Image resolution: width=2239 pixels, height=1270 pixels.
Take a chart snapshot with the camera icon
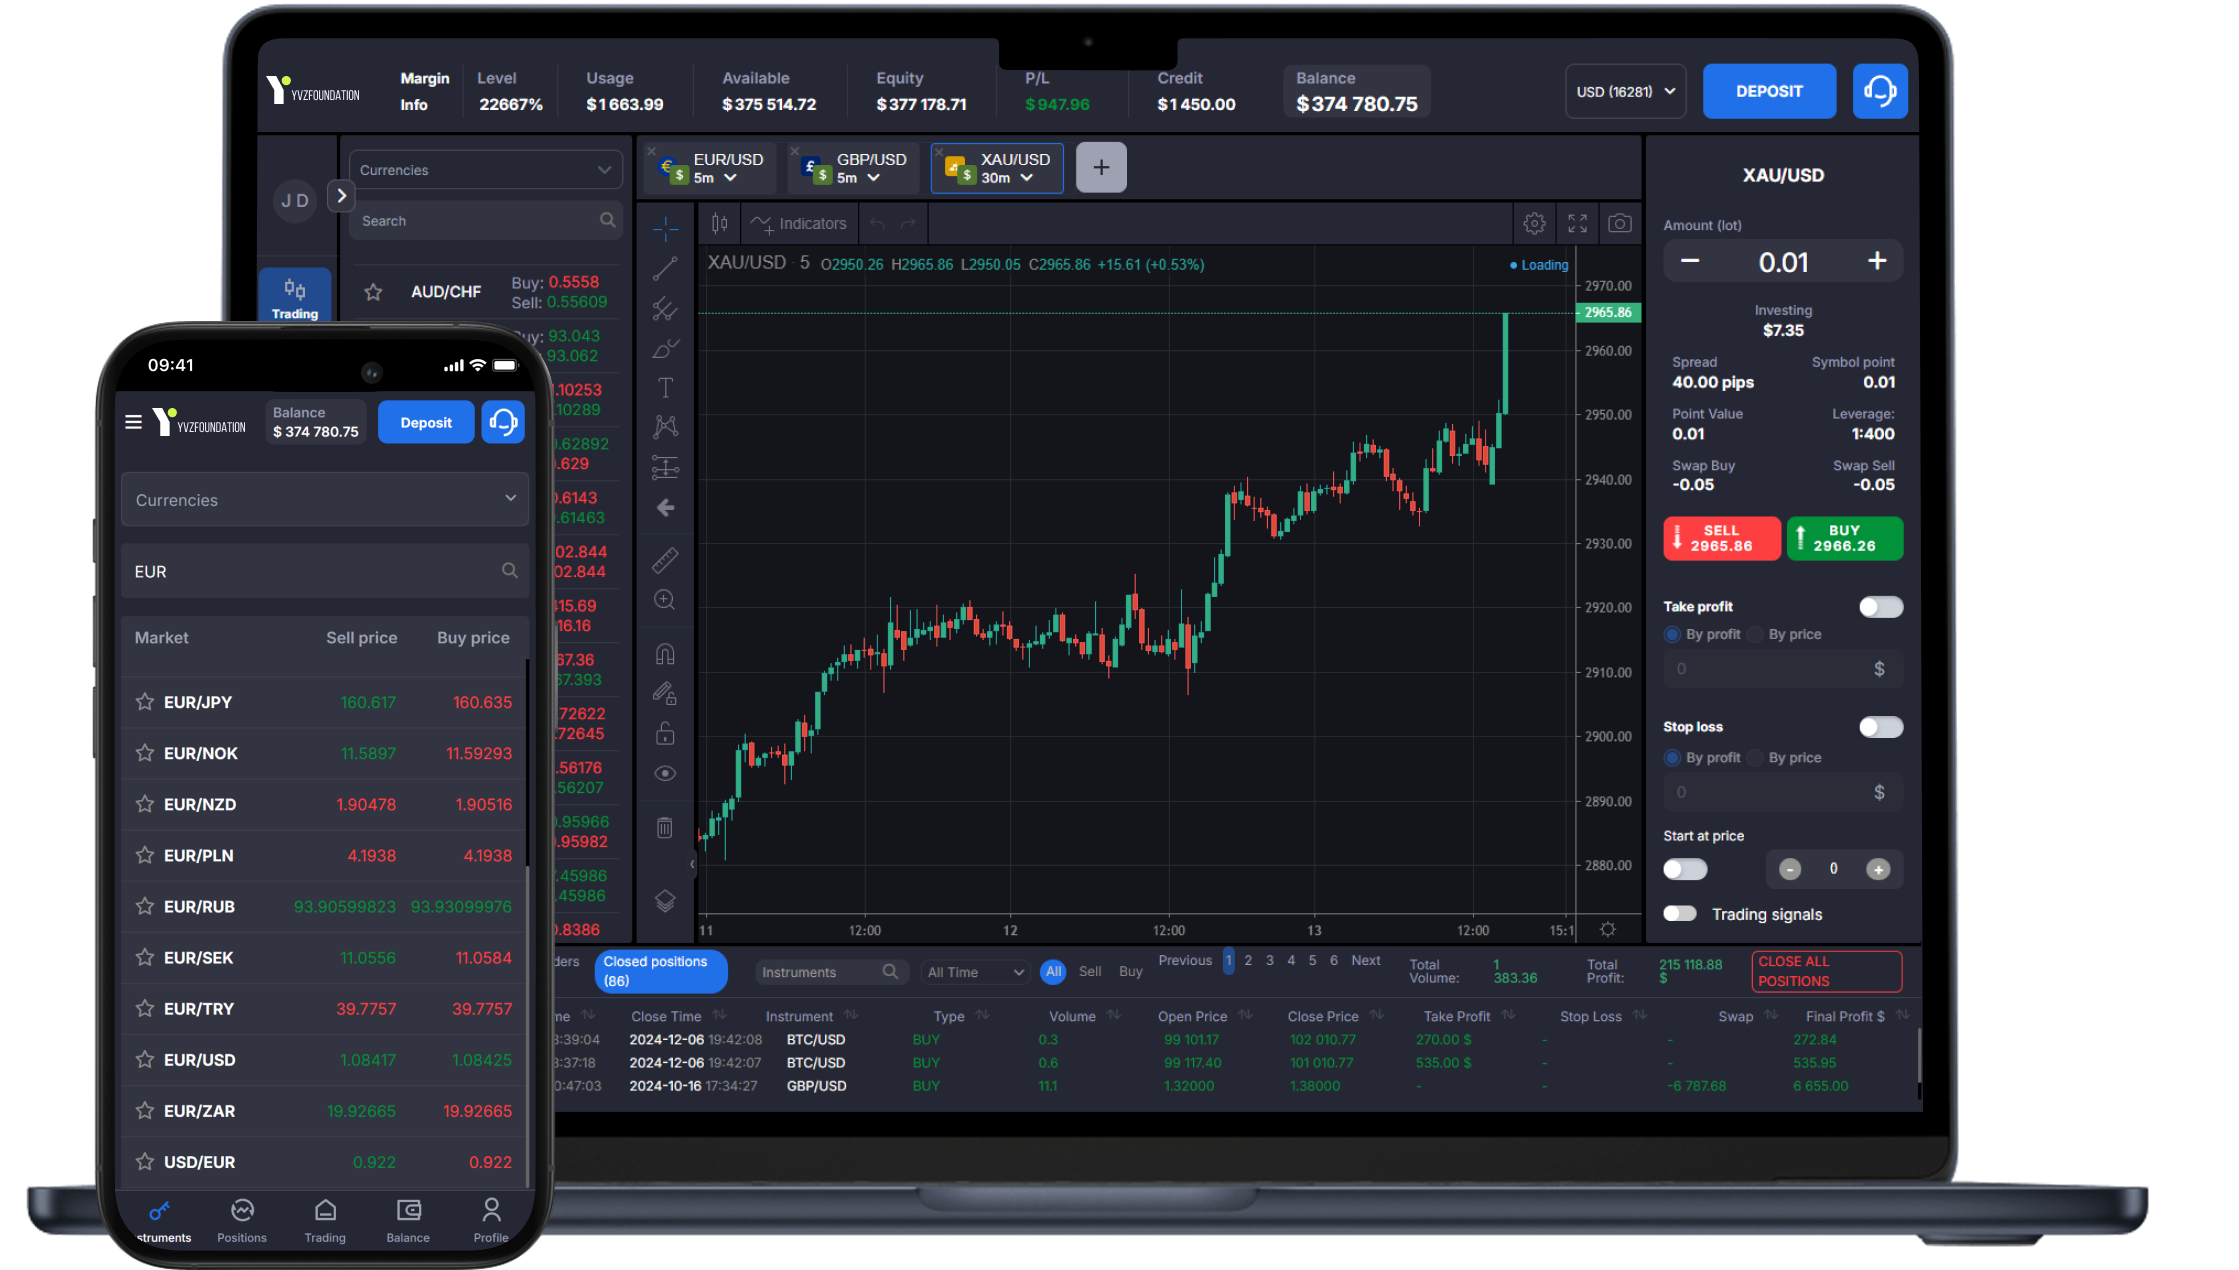point(1620,224)
